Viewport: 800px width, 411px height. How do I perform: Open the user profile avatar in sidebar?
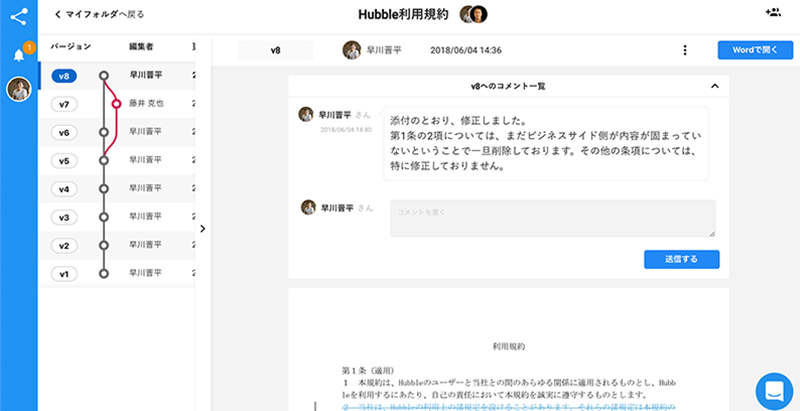(19, 89)
